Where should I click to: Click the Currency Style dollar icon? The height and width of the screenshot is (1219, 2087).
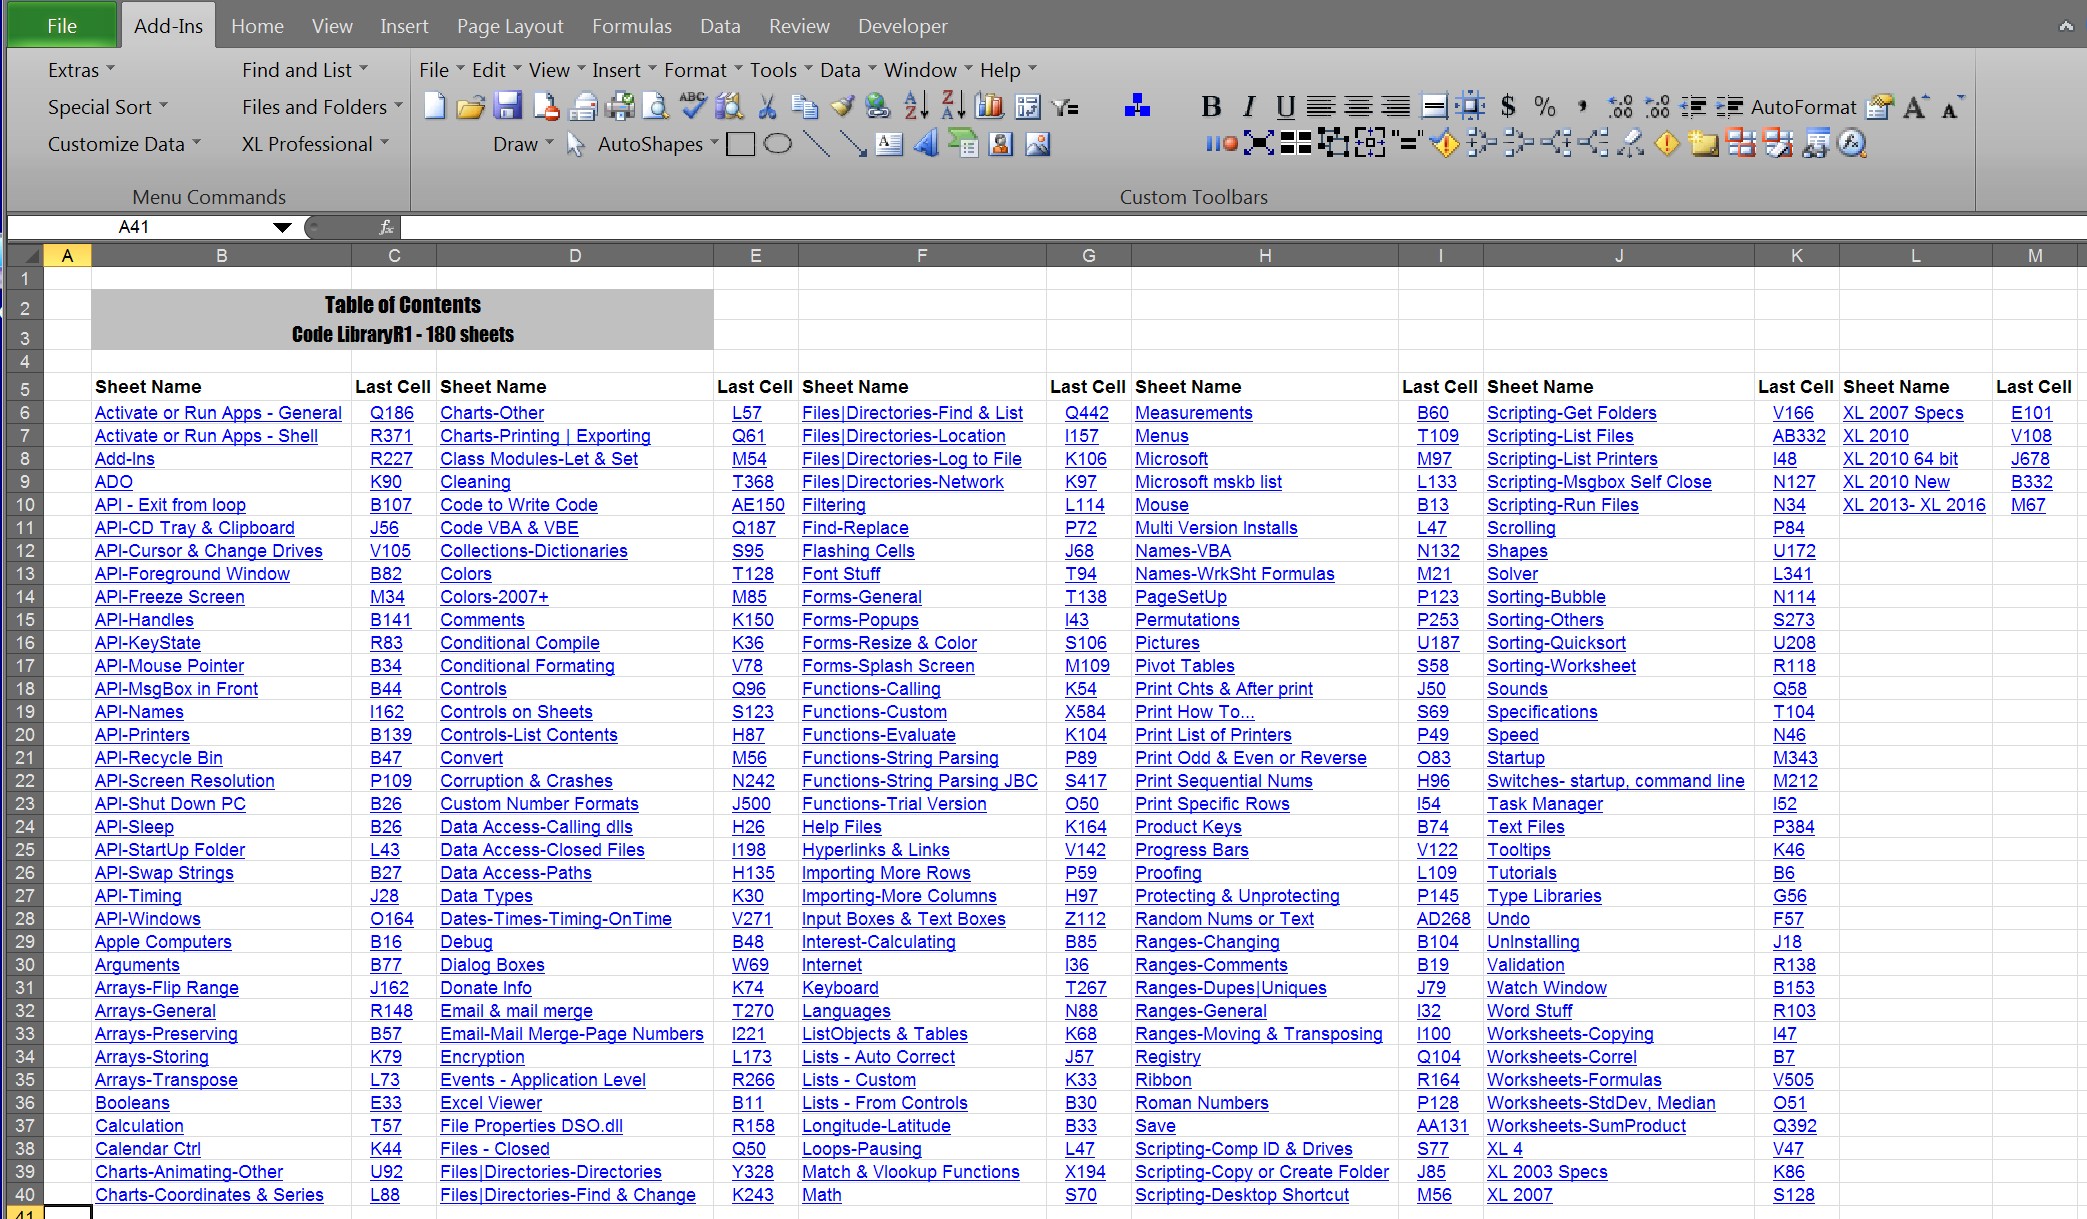[x=1508, y=106]
